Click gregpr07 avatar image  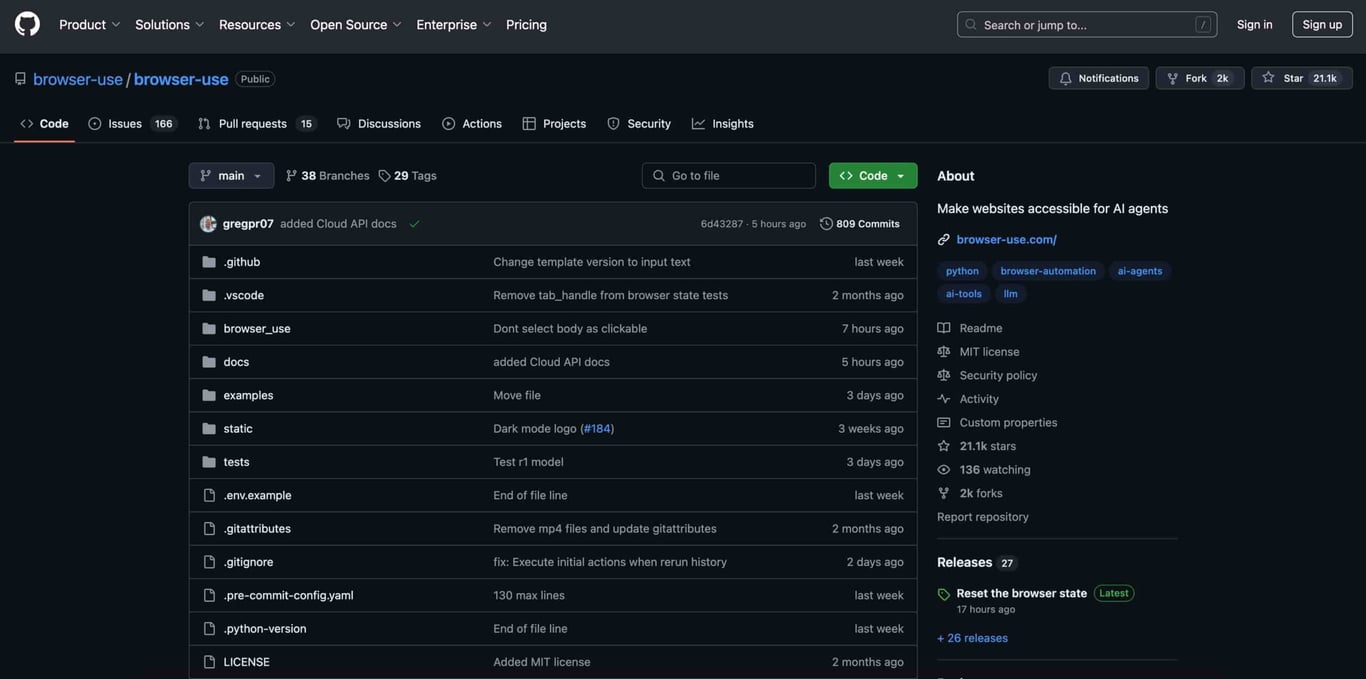click(208, 224)
